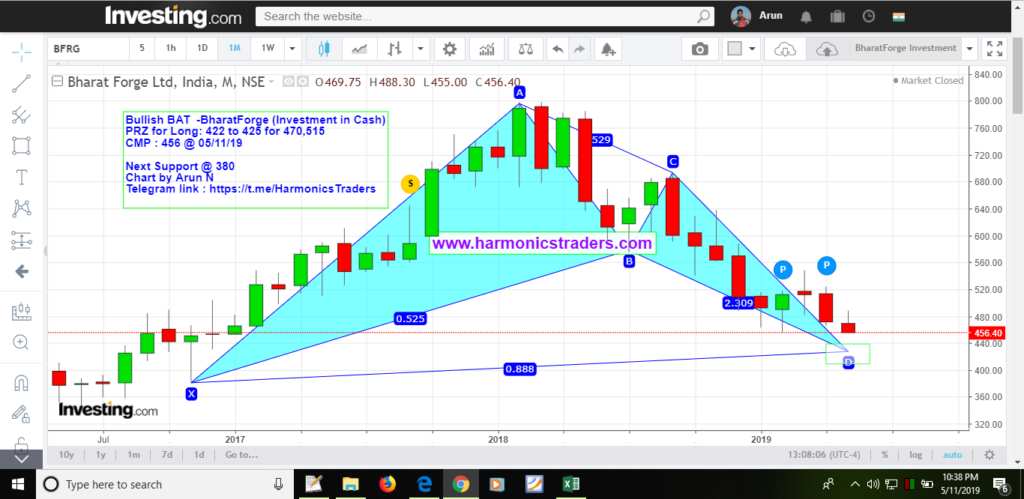This screenshot has height=499, width=1024.
Task: Select the crosshair cursor tool
Action: click(x=22, y=53)
